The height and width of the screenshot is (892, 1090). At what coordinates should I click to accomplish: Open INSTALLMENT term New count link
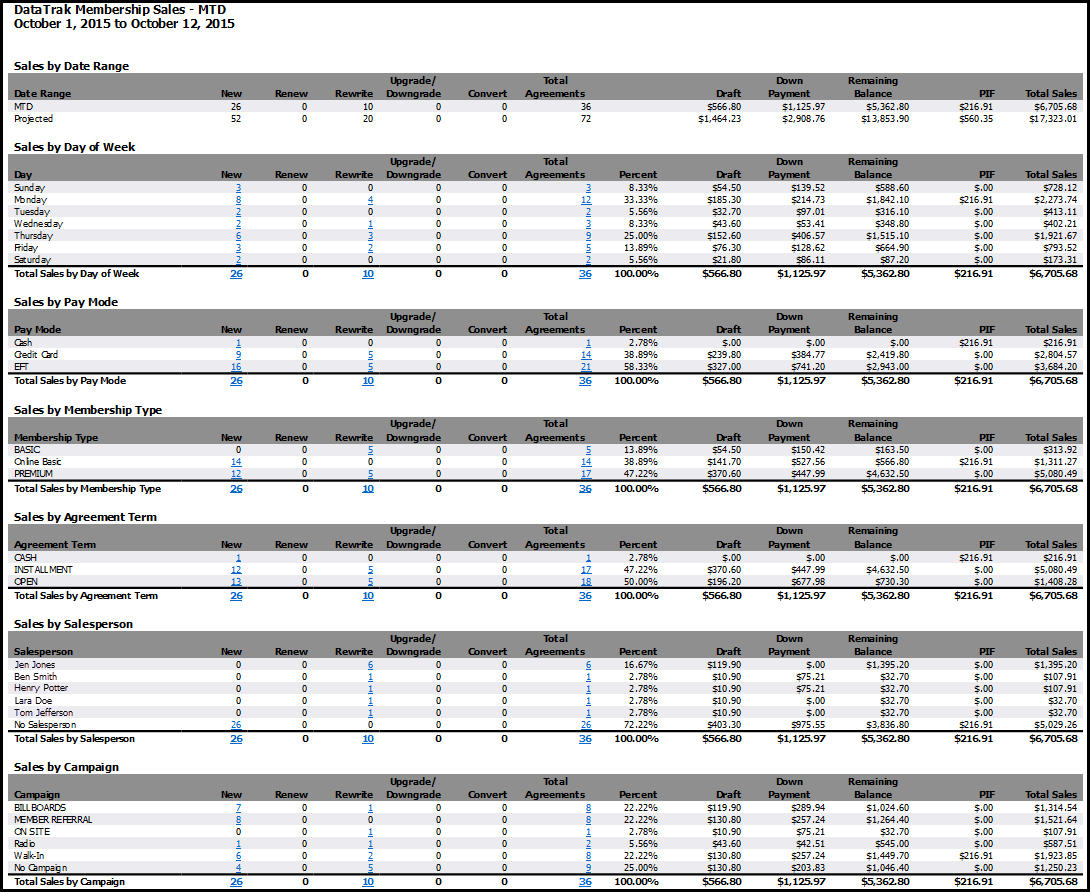coord(236,570)
